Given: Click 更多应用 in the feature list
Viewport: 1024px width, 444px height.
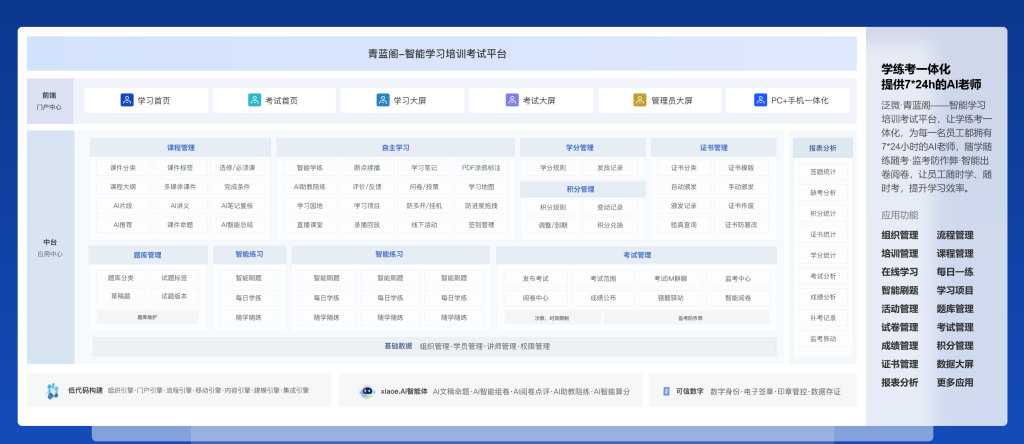Looking at the screenshot, I should coord(955,381).
